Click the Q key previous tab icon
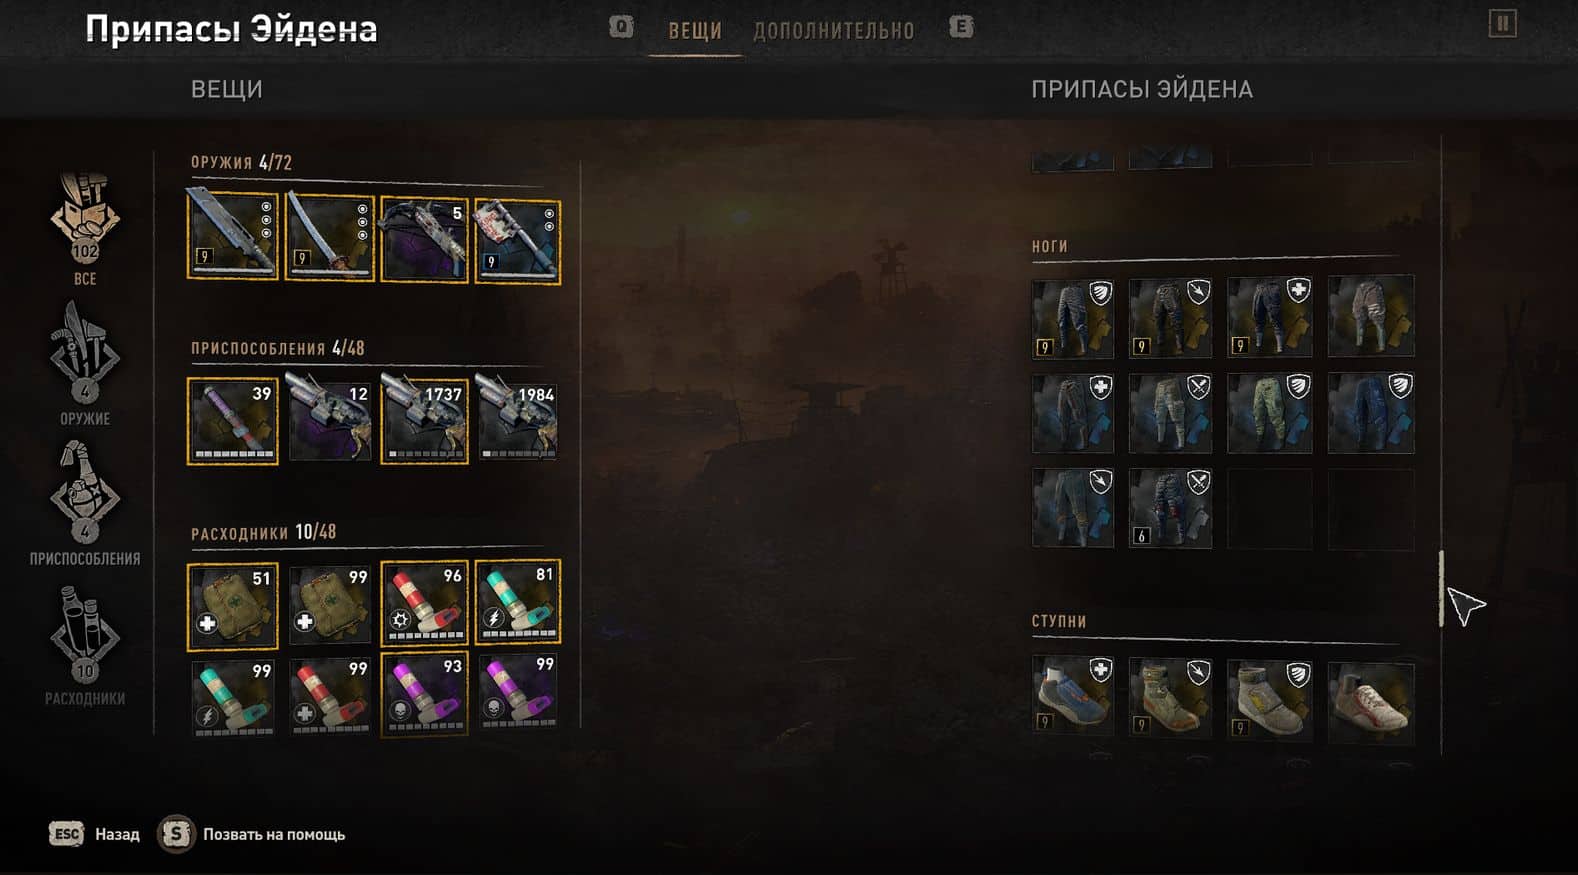Viewport: 1578px width, 875px height. (x=621, y=27)
